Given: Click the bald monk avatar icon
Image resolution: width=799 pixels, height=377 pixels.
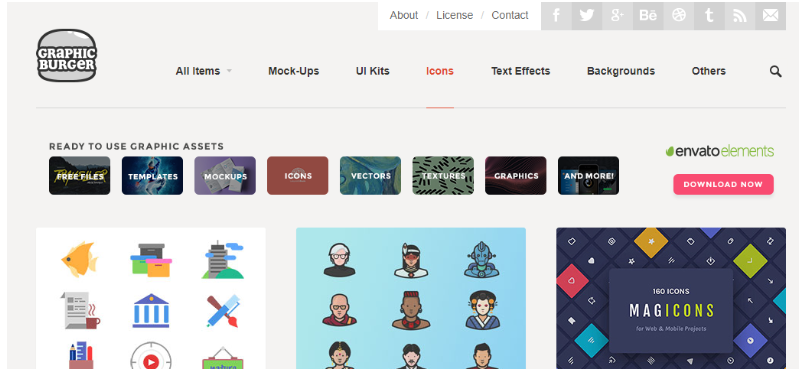Looking at the screenshot, I should click(339, 309).
